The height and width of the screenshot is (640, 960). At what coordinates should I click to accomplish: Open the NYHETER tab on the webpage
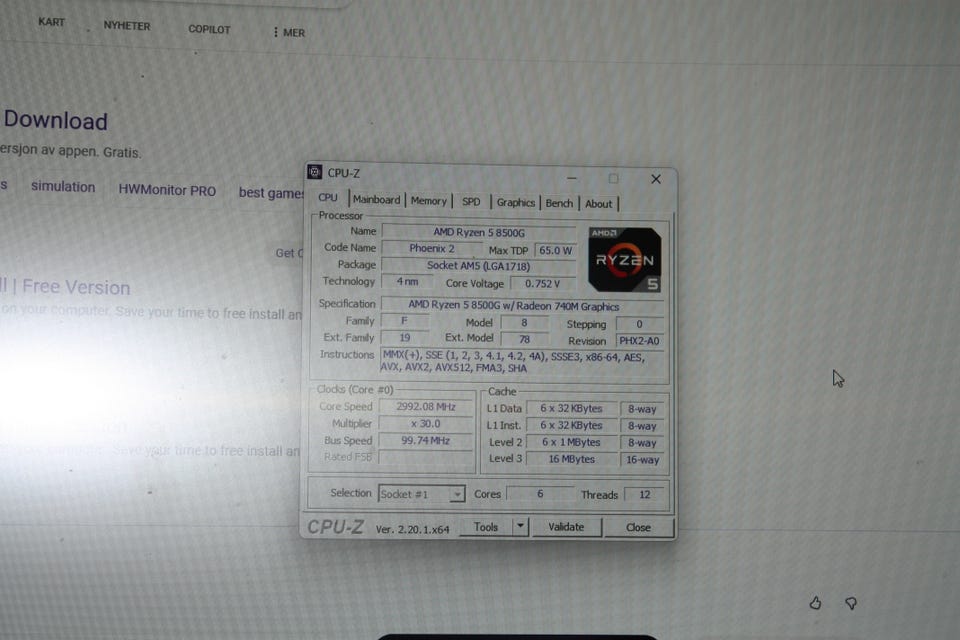pos(127,26)
